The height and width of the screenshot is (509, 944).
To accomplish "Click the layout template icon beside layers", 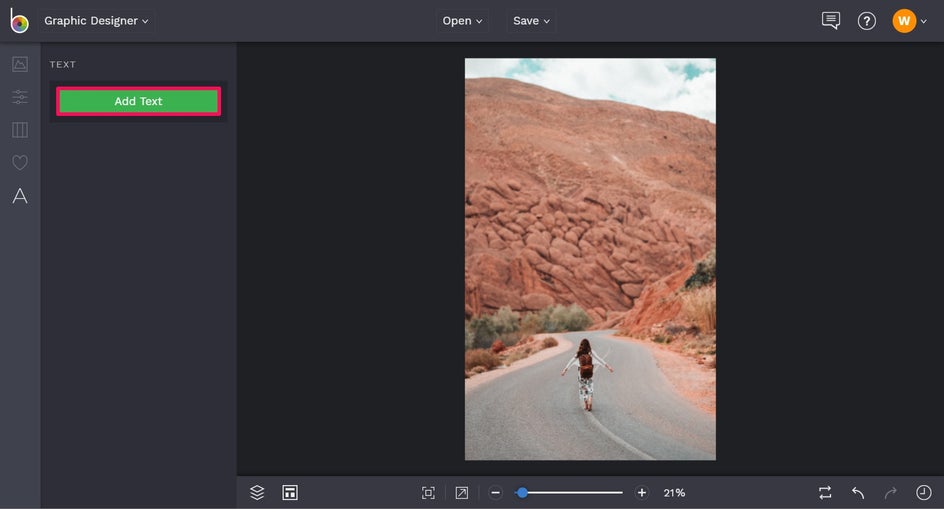I will tap(290, 492).
